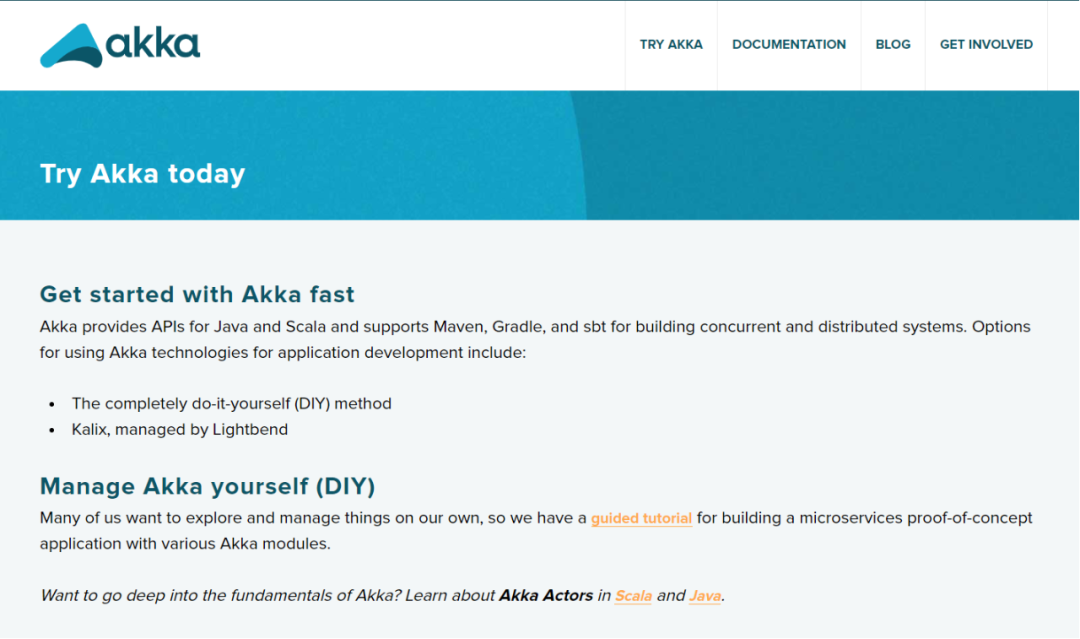This screenshot has width=1080, height=639.
Task: Click the bold Akka Actors text
Action: pos(546,596)
